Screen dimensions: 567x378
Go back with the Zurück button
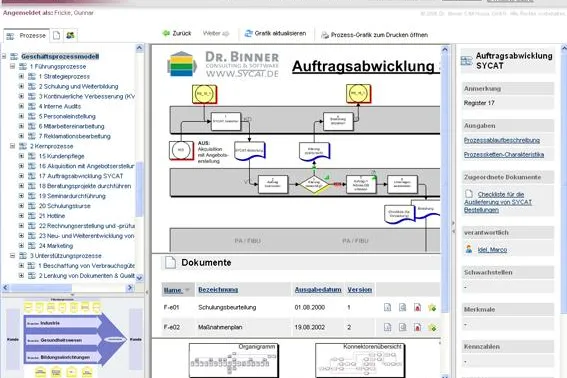click(x=176, y=33)
